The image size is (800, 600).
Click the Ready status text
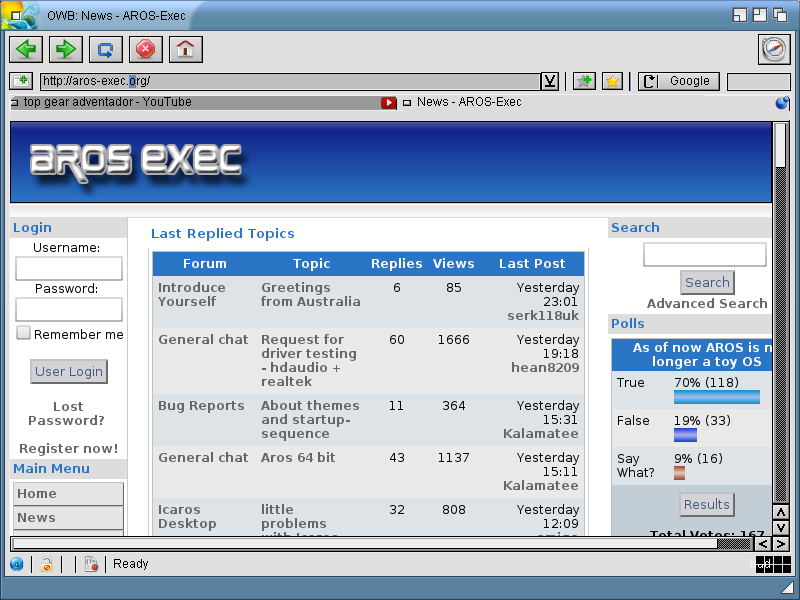pos(131,564)
